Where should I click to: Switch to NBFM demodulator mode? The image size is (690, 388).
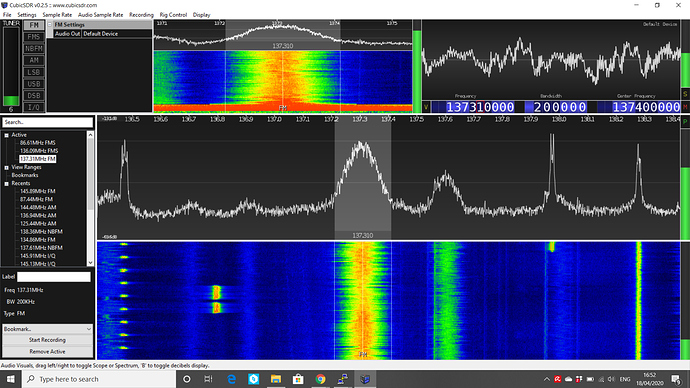[x=34, y=48]
